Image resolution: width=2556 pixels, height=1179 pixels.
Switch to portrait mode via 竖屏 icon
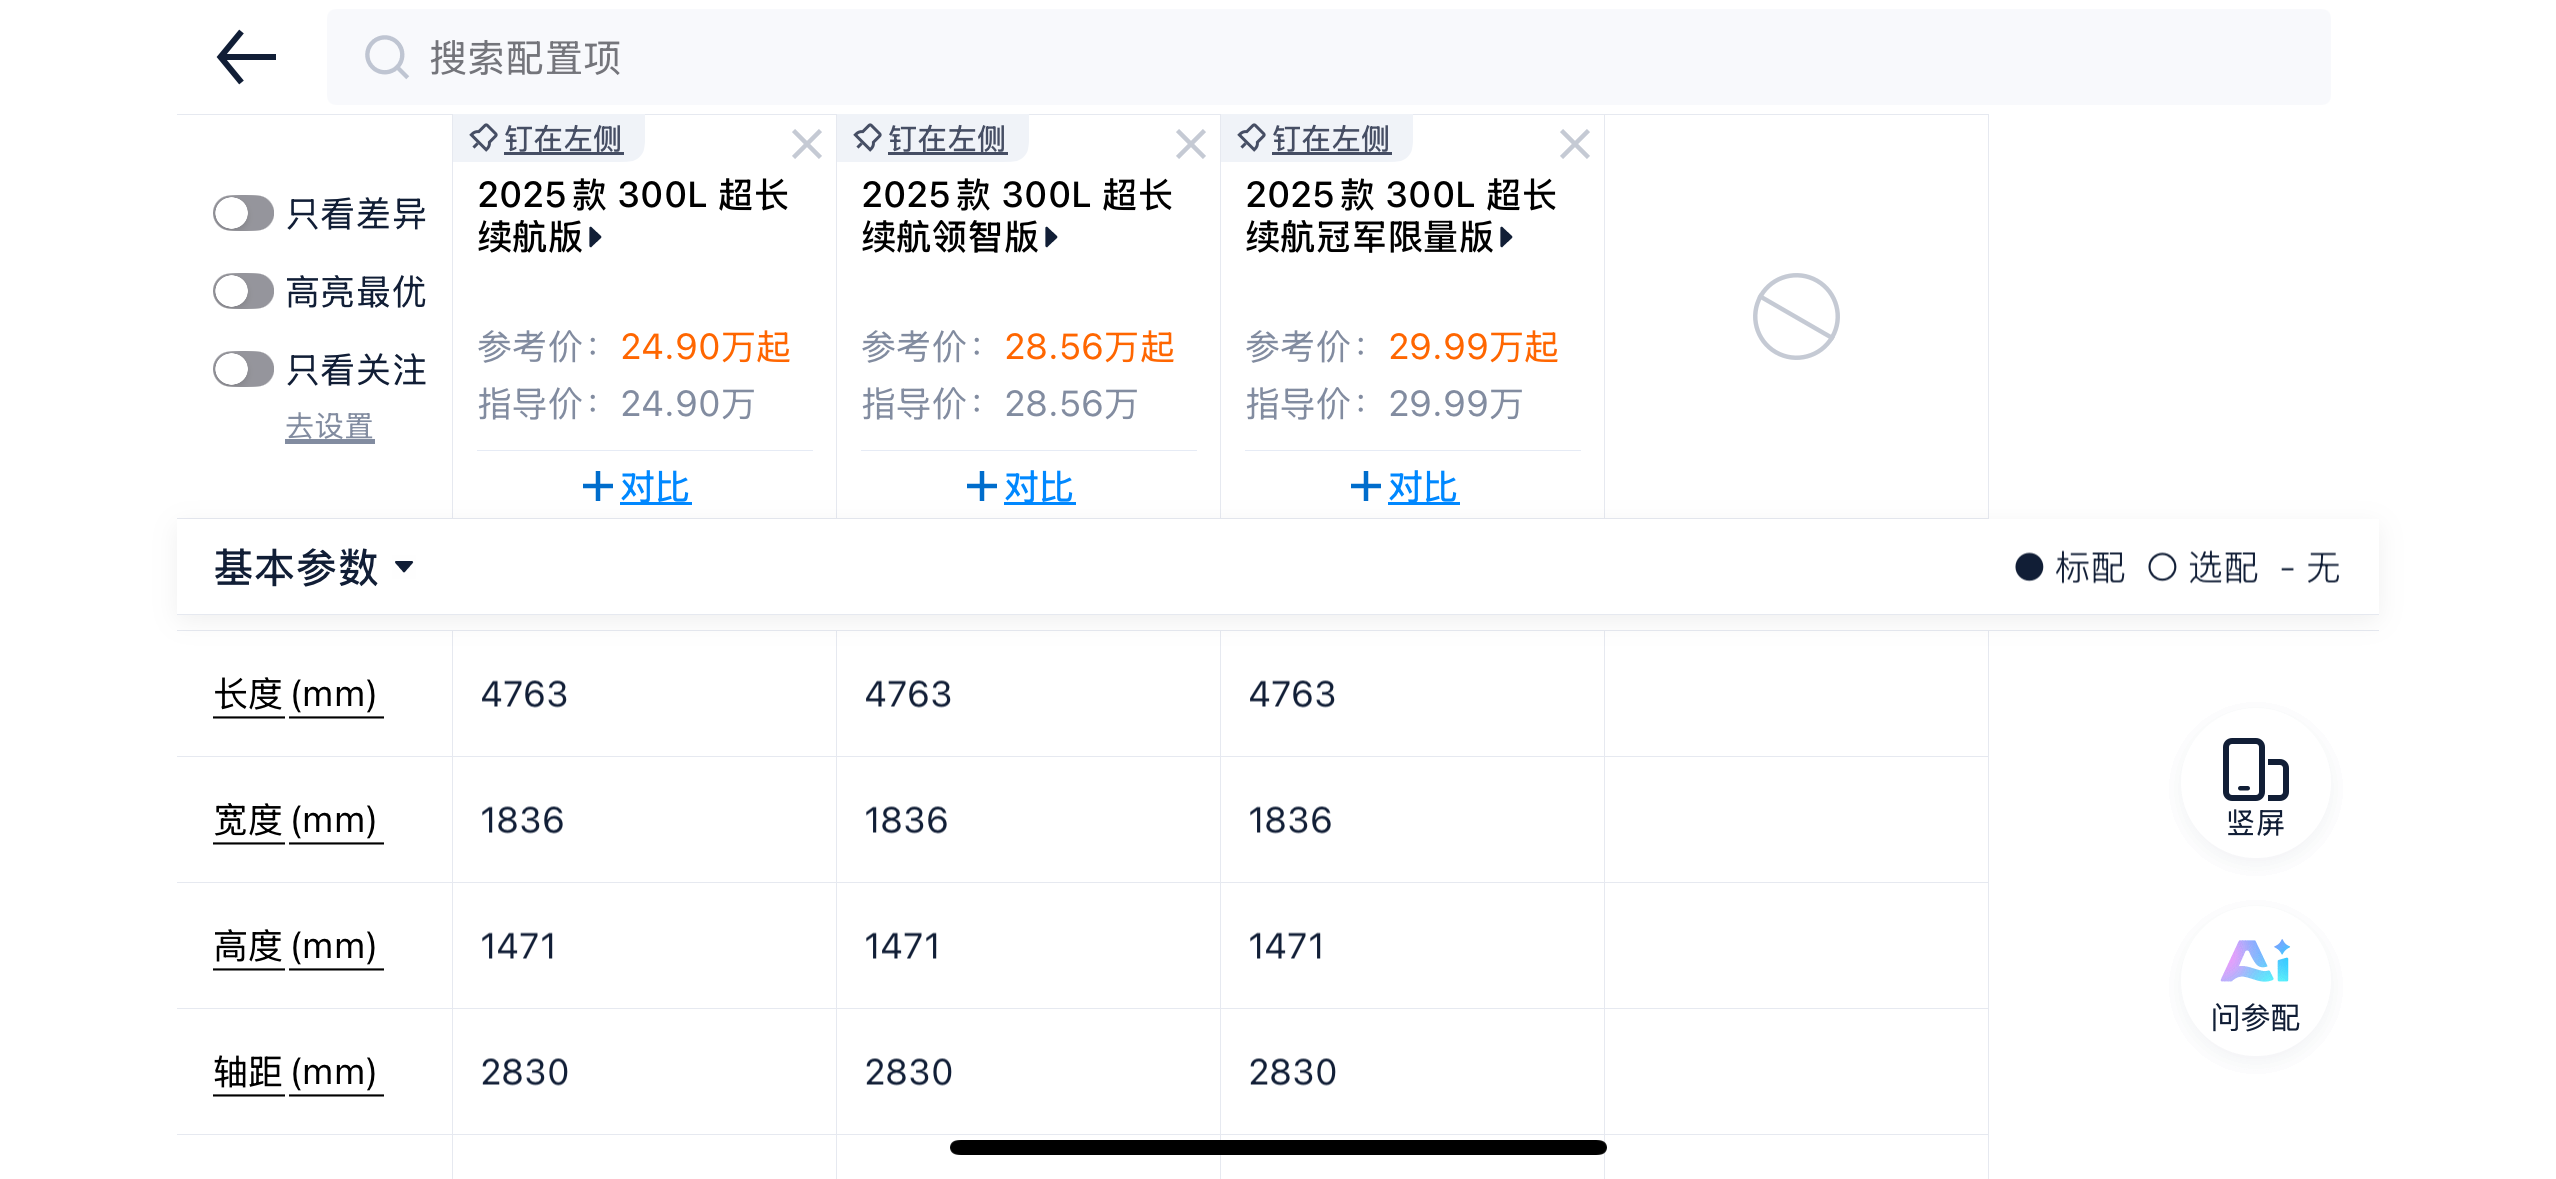click(2255, 785)
